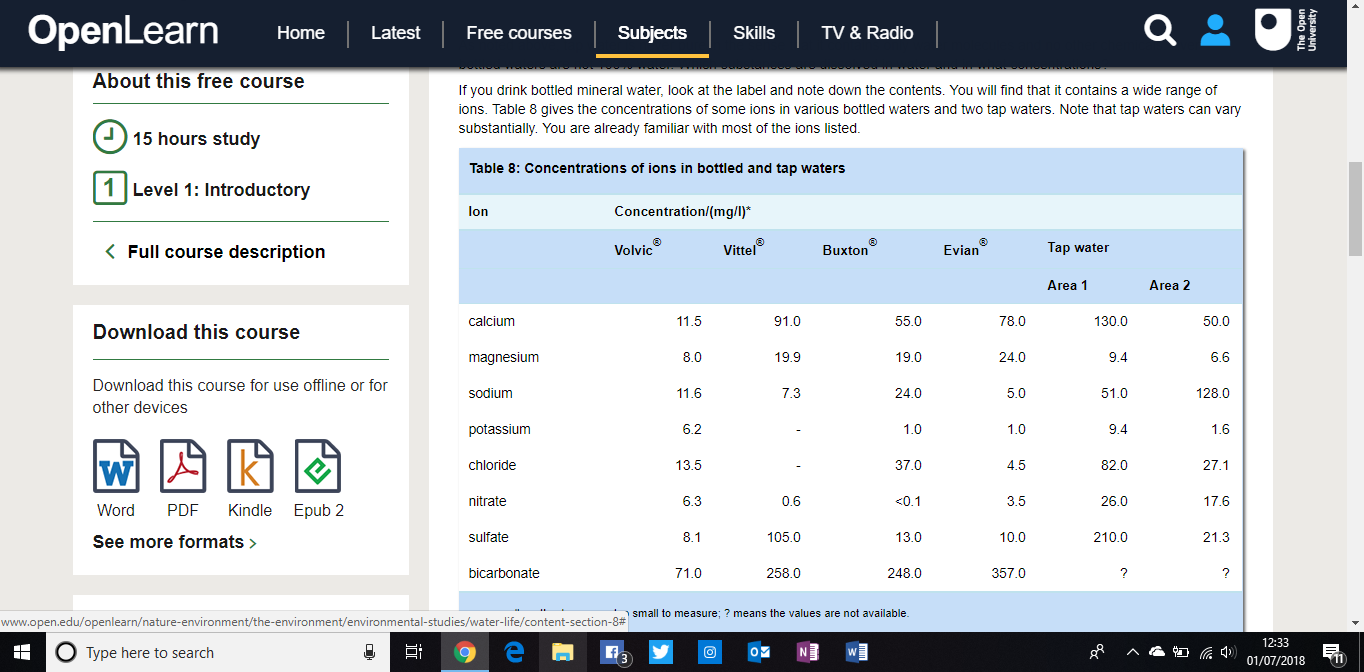Select the Subjects navigation tab
1364x672 pixels.
click(652, 33)
